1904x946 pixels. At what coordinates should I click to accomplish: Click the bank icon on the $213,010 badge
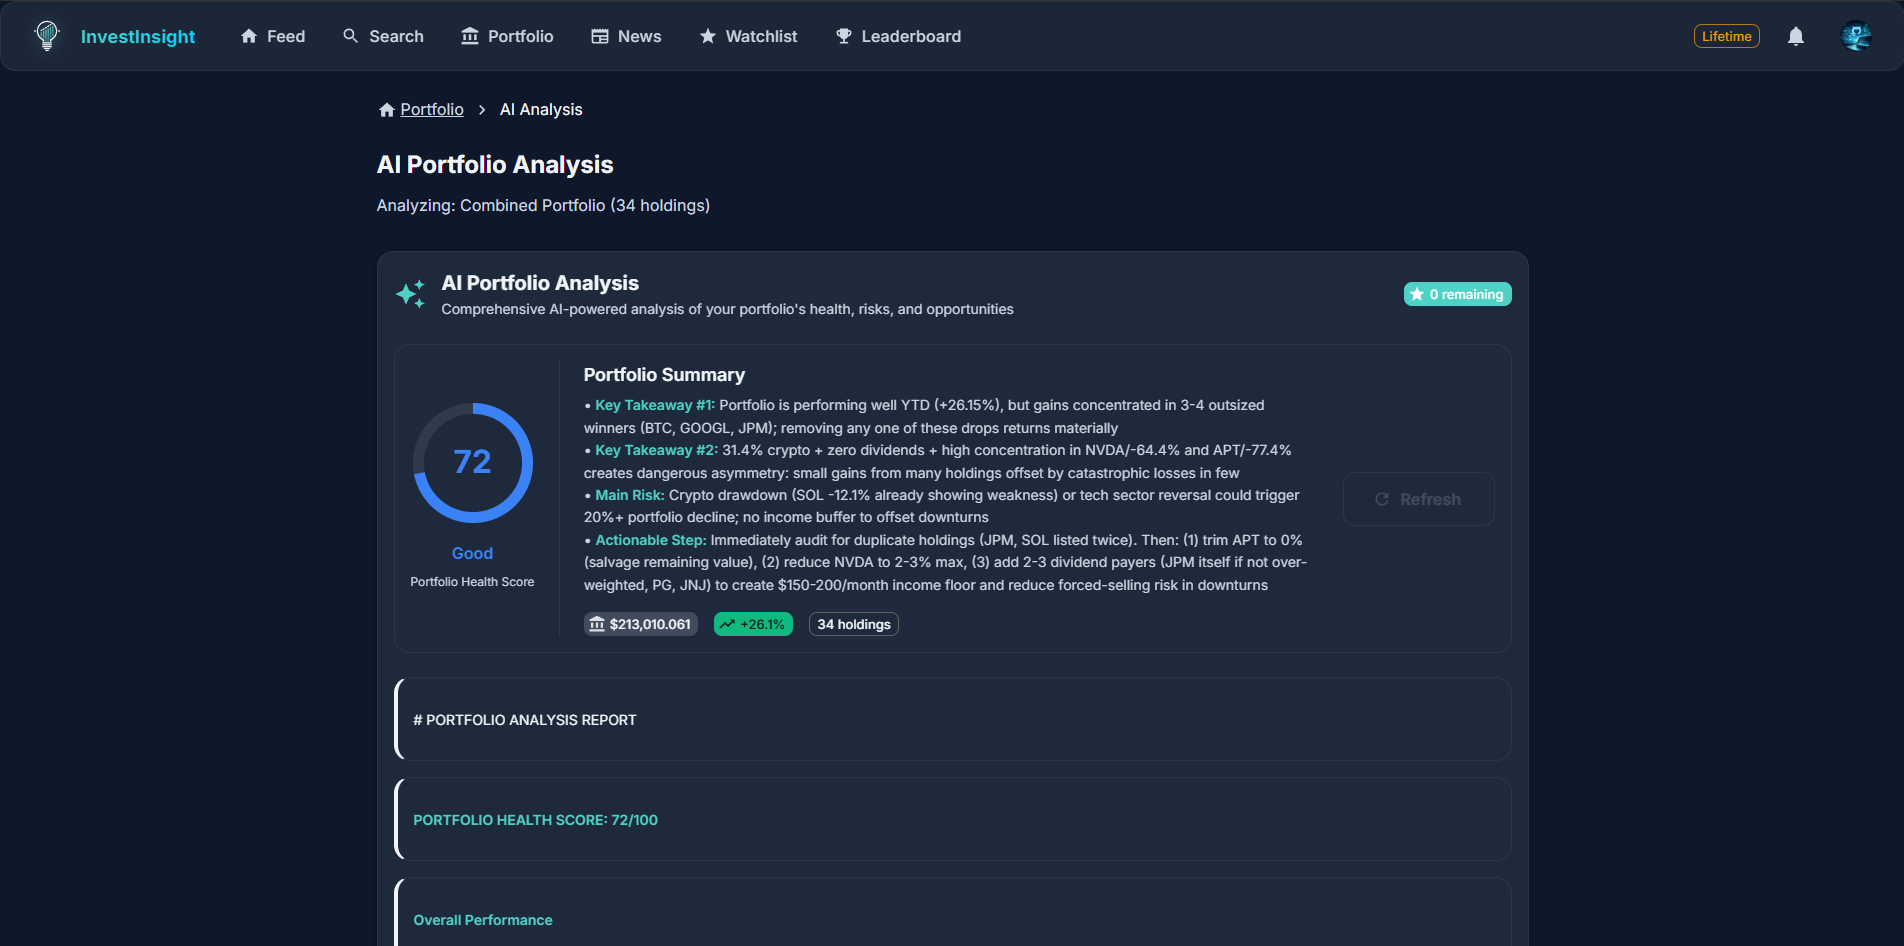click(x=598, y=624)
